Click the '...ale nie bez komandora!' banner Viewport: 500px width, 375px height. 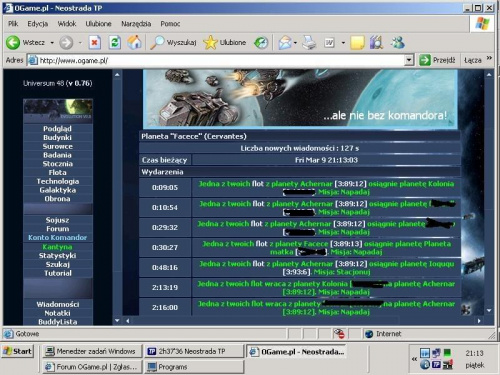[300, 99]
